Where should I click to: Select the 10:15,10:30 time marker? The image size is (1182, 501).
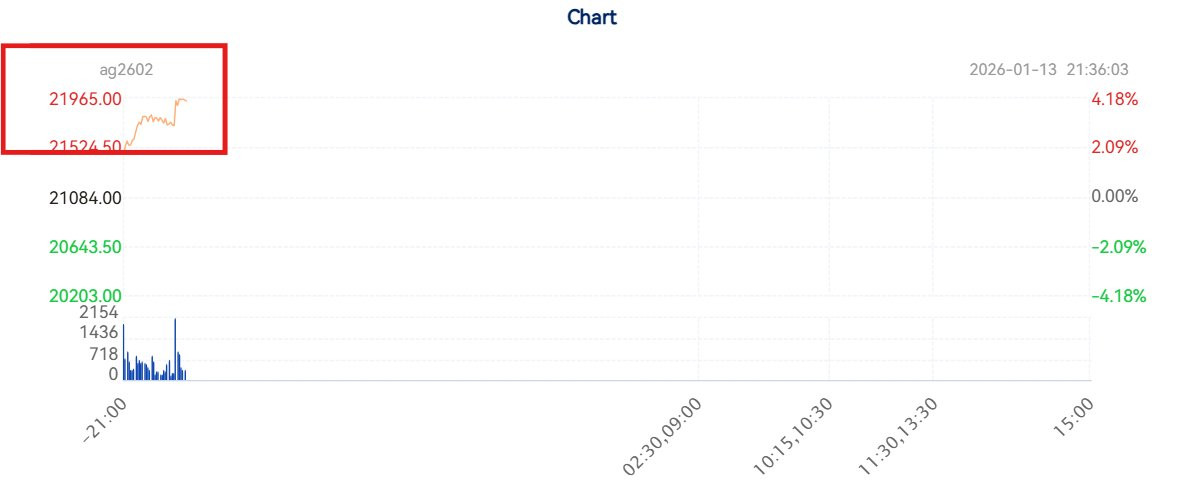click(793, 434)
